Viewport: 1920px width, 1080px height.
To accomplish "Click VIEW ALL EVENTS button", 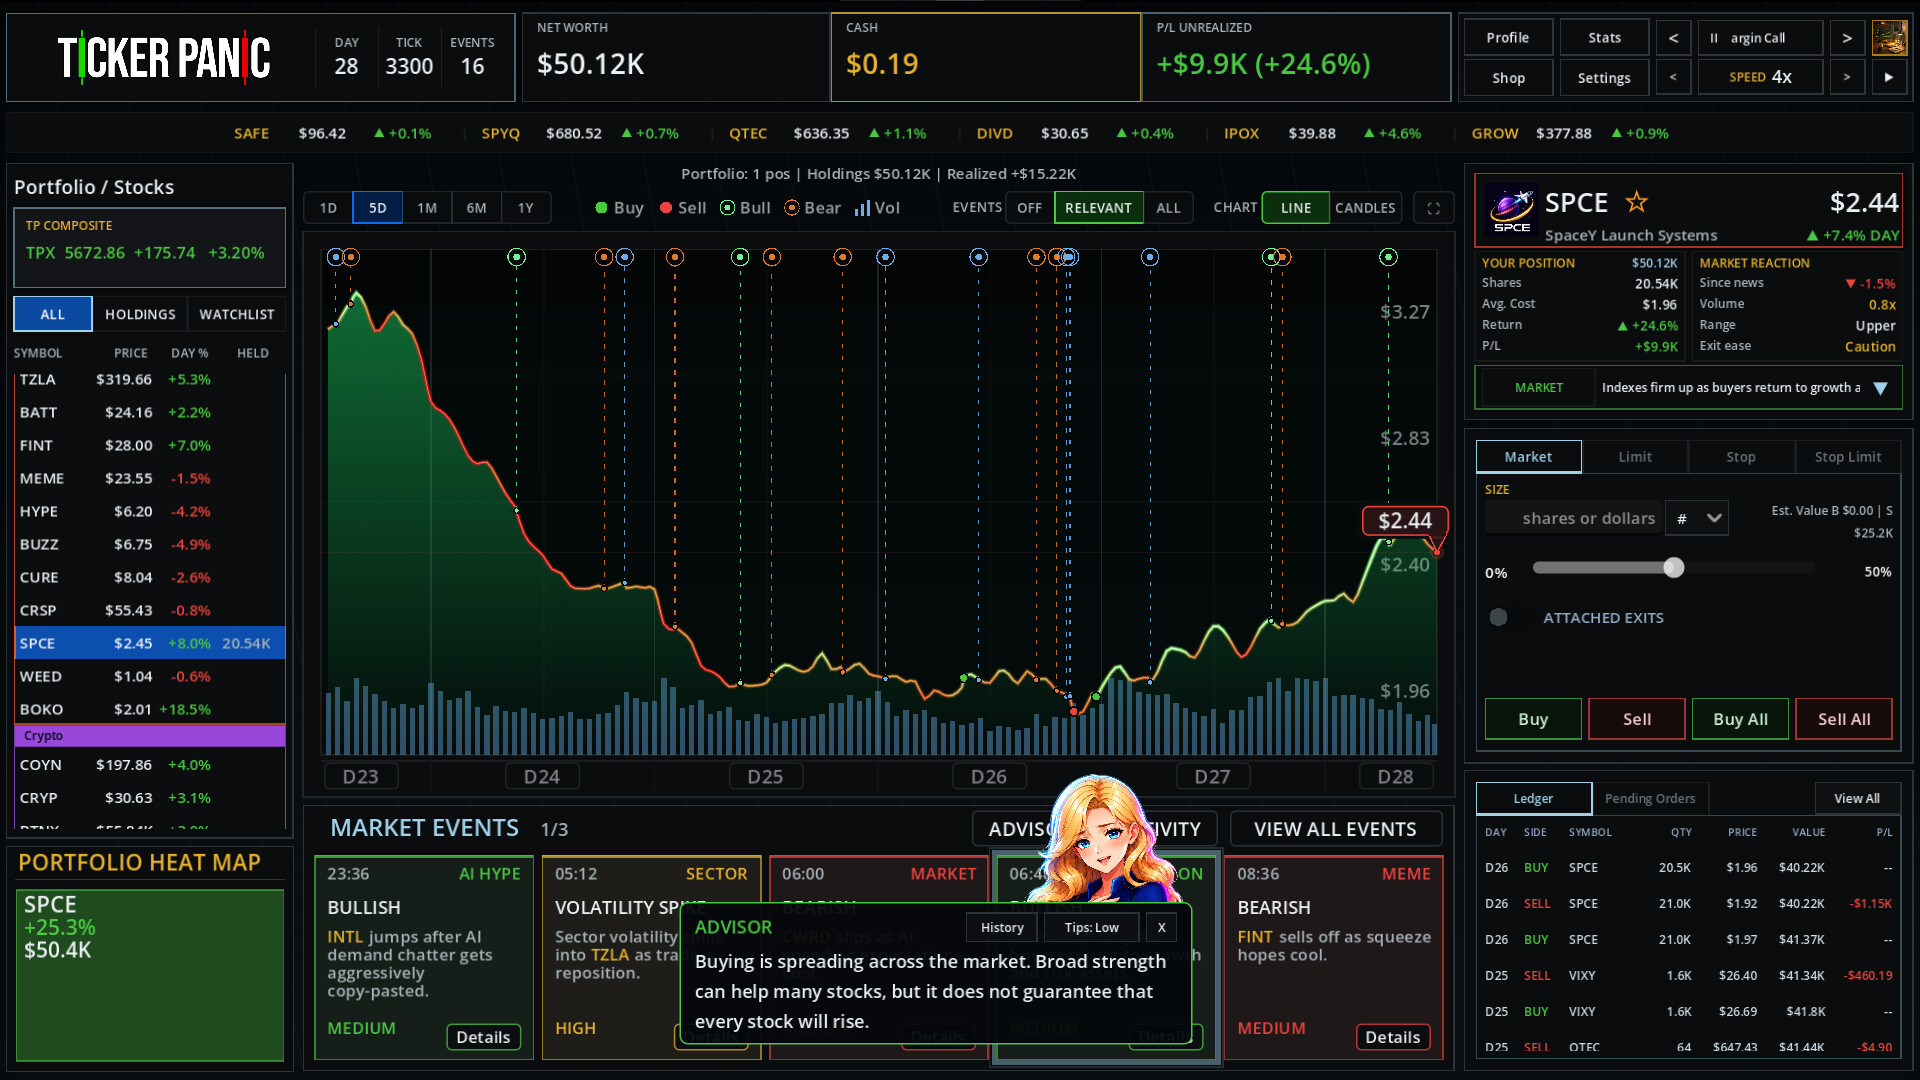I will 1335,829.
